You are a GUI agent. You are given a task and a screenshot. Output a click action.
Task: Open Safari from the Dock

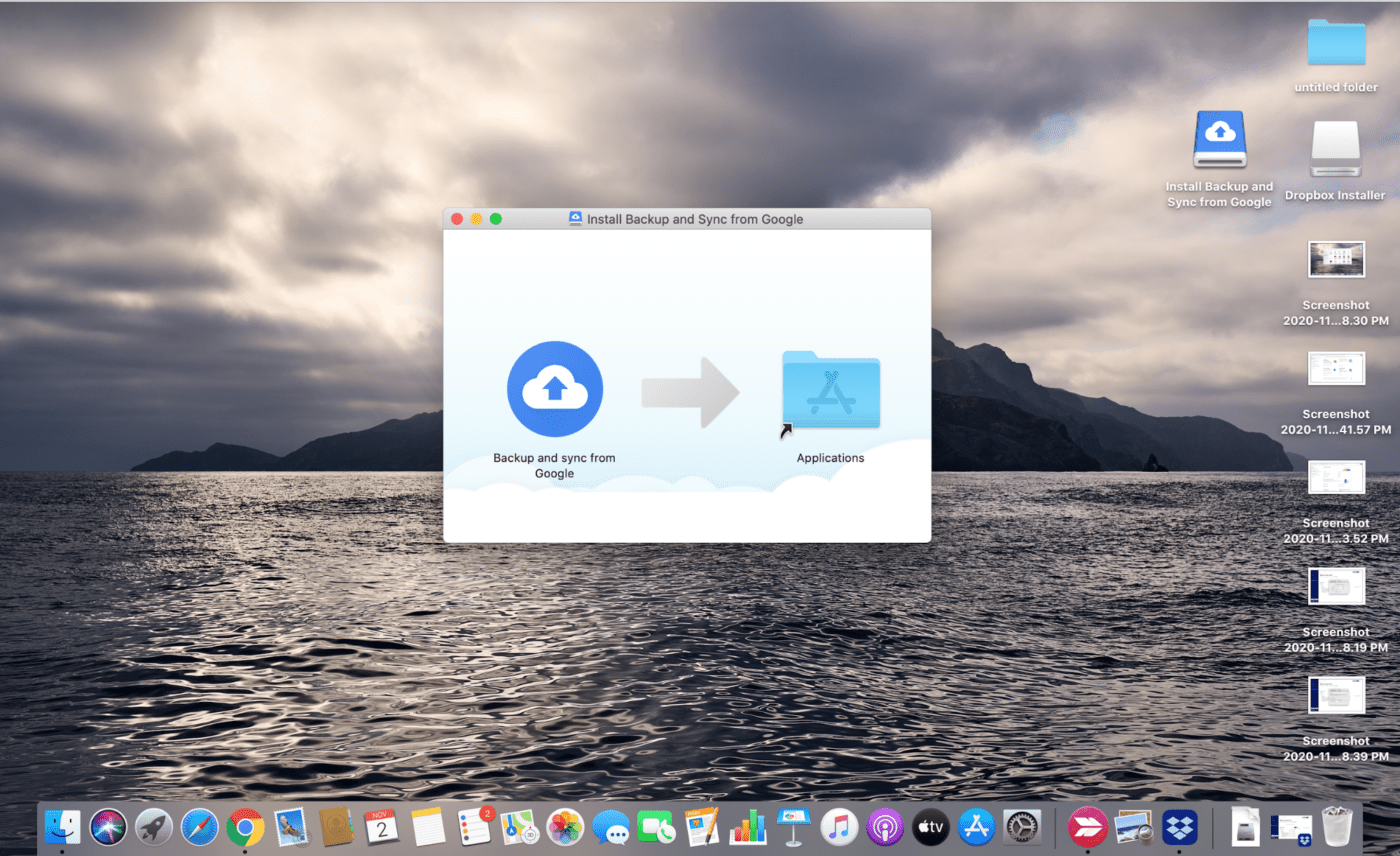pos(199,827)
